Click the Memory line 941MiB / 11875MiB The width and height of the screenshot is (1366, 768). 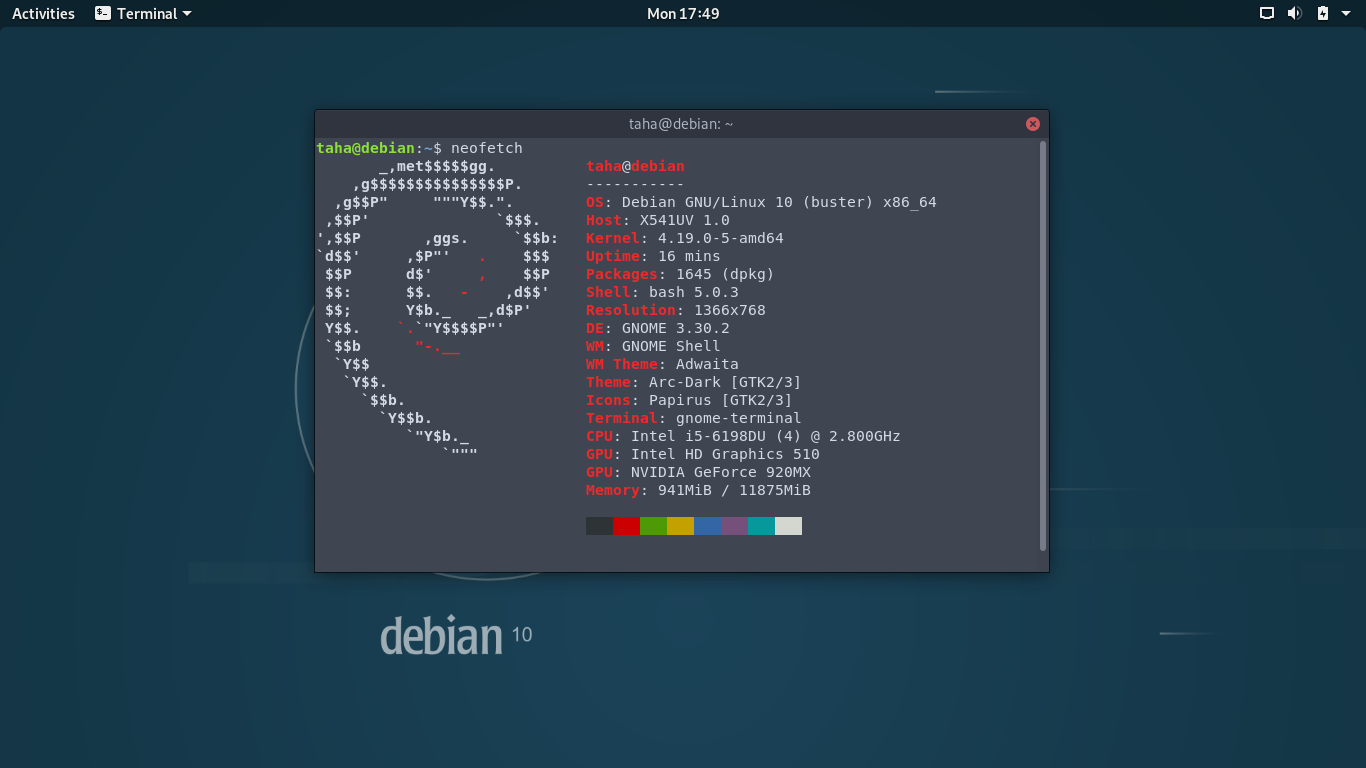point(698,490)
